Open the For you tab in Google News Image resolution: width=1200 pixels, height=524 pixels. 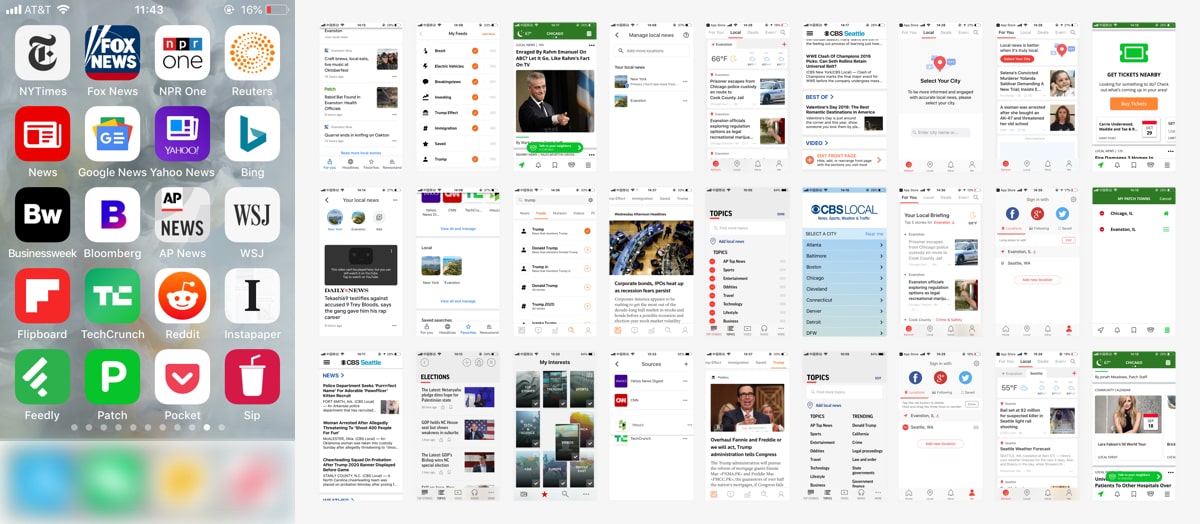(x=330, y=163)
